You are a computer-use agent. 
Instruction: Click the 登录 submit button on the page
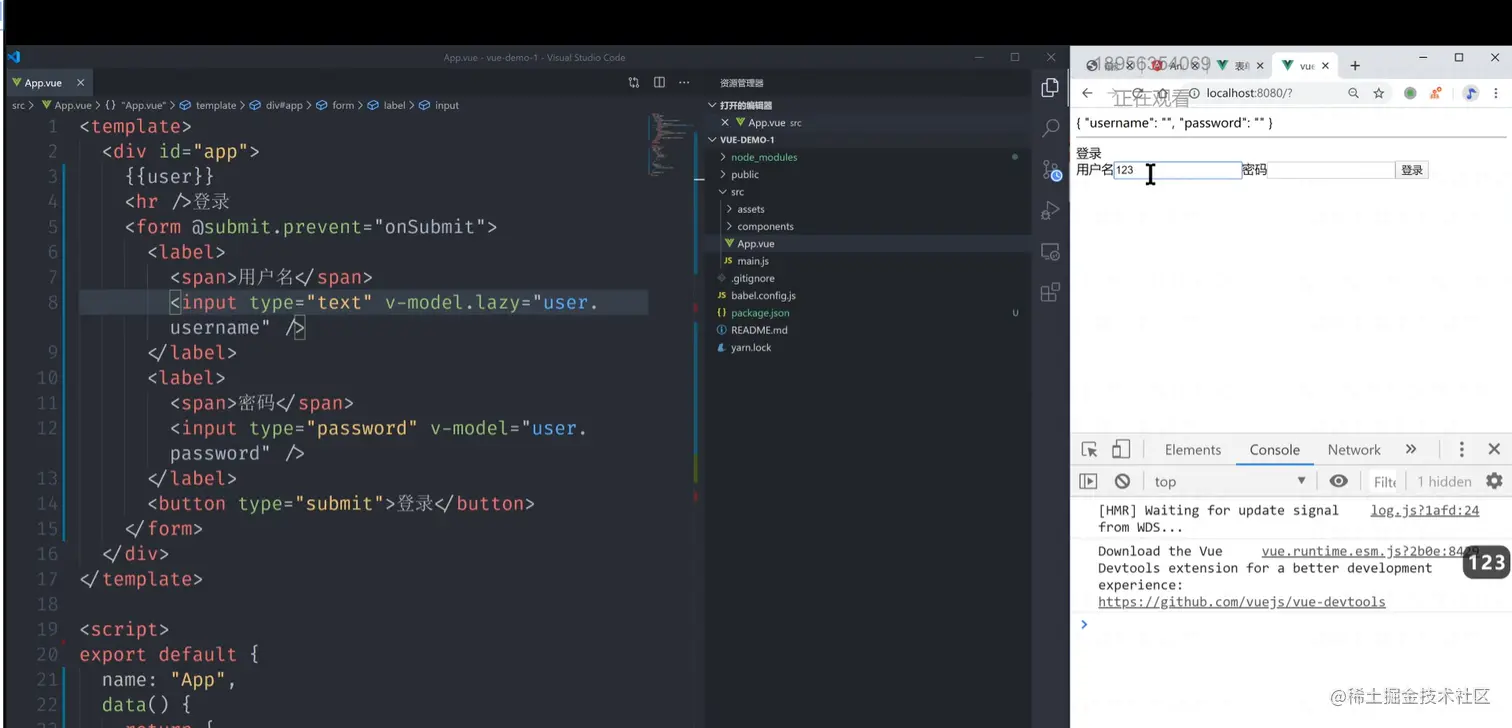click(1412, 170)
